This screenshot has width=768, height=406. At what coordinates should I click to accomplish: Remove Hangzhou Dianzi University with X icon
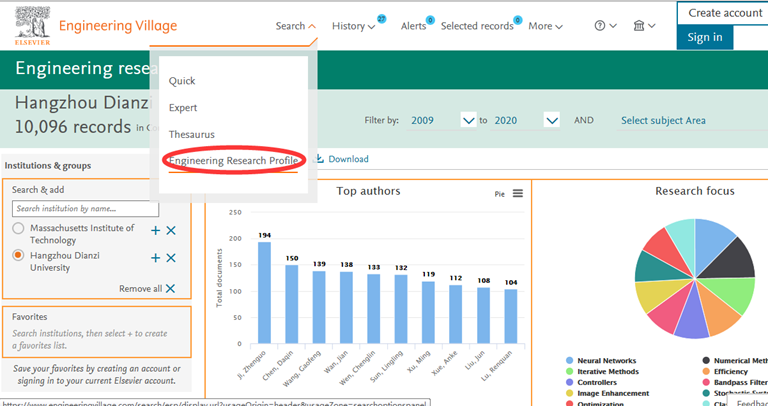coord(171,258)
